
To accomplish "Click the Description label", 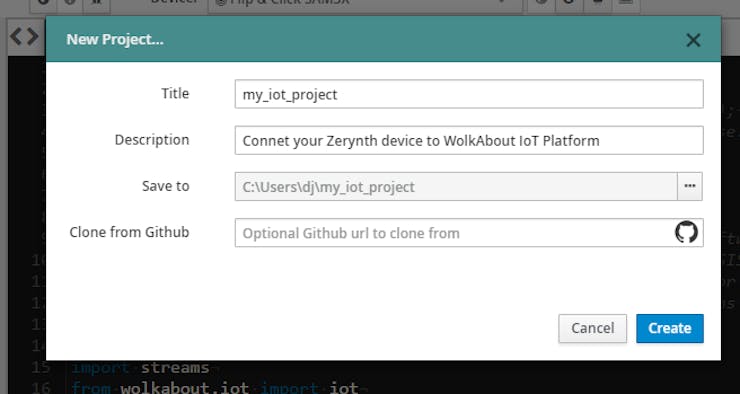I will pos(152,140).
